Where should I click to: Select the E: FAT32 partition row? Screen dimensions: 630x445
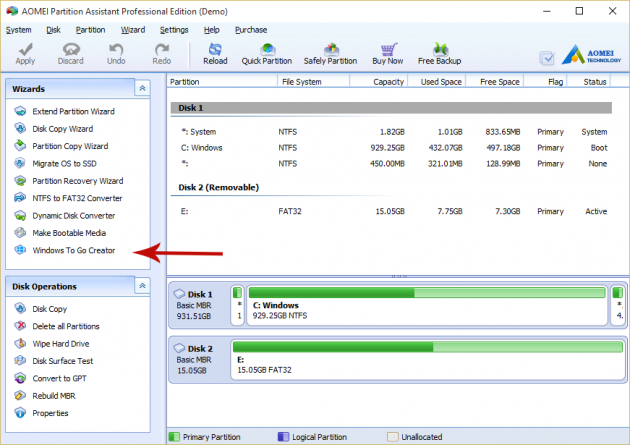(x=390, y=212)
